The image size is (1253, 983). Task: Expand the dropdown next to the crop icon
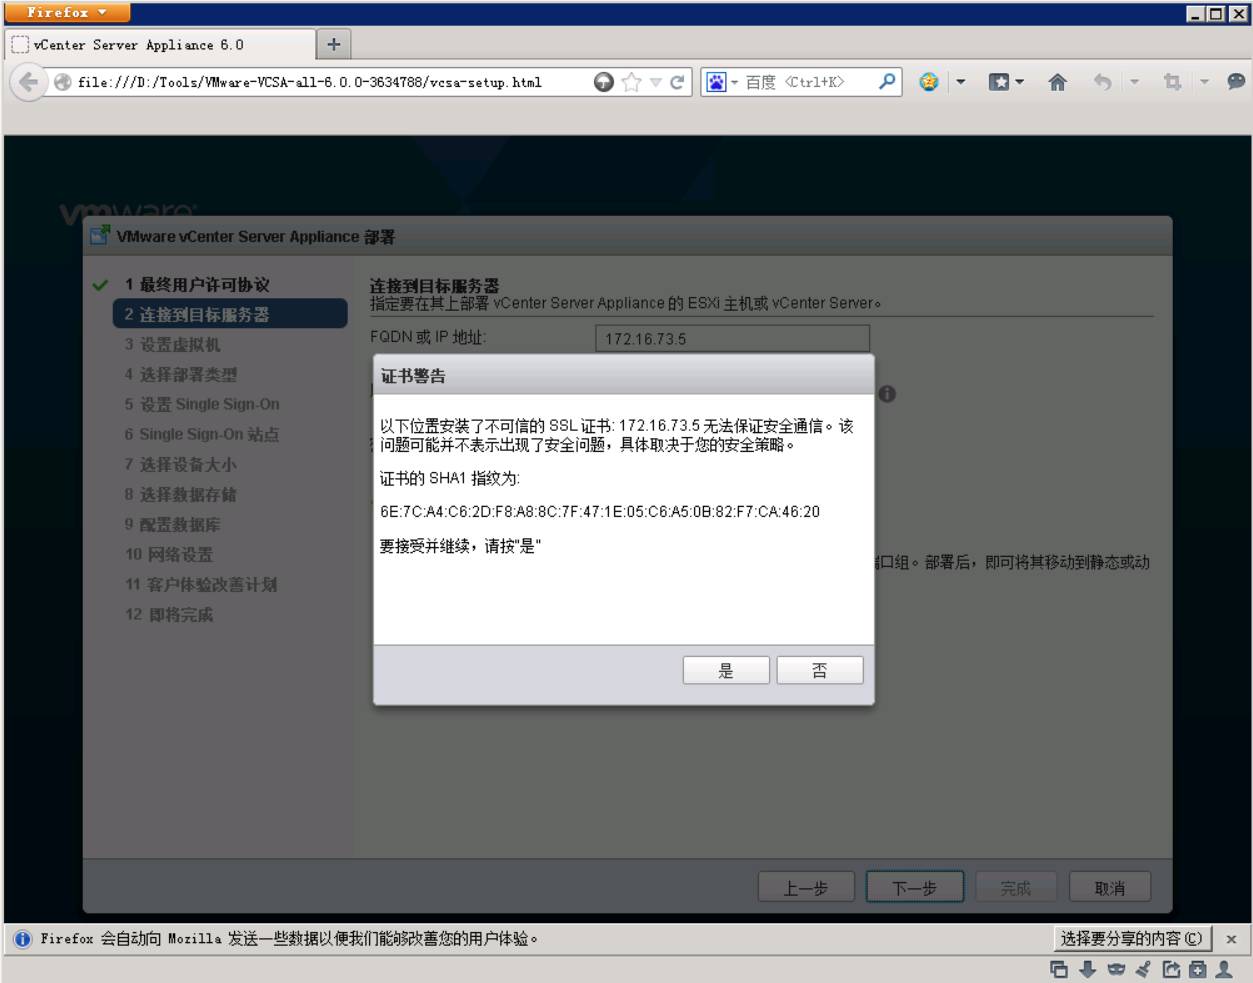1204,82
